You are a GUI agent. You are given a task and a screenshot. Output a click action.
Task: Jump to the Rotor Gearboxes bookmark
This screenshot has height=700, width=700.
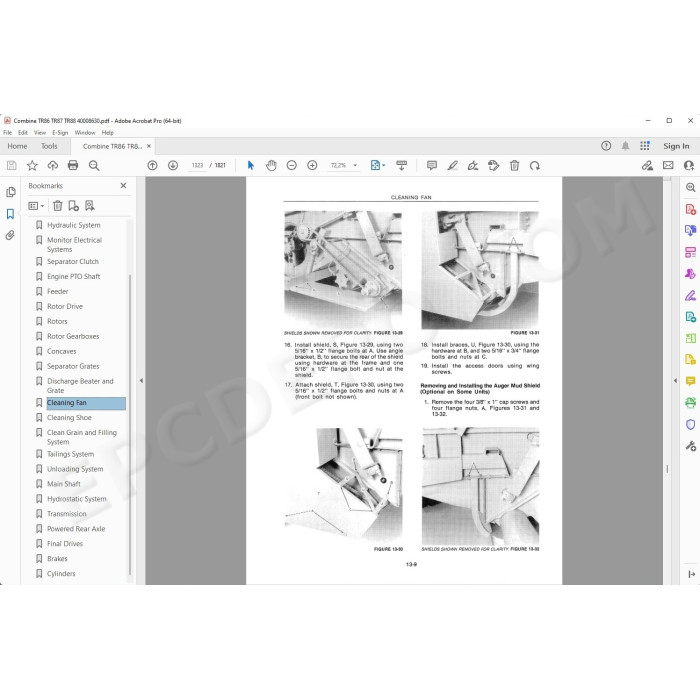tap(73, 336)
